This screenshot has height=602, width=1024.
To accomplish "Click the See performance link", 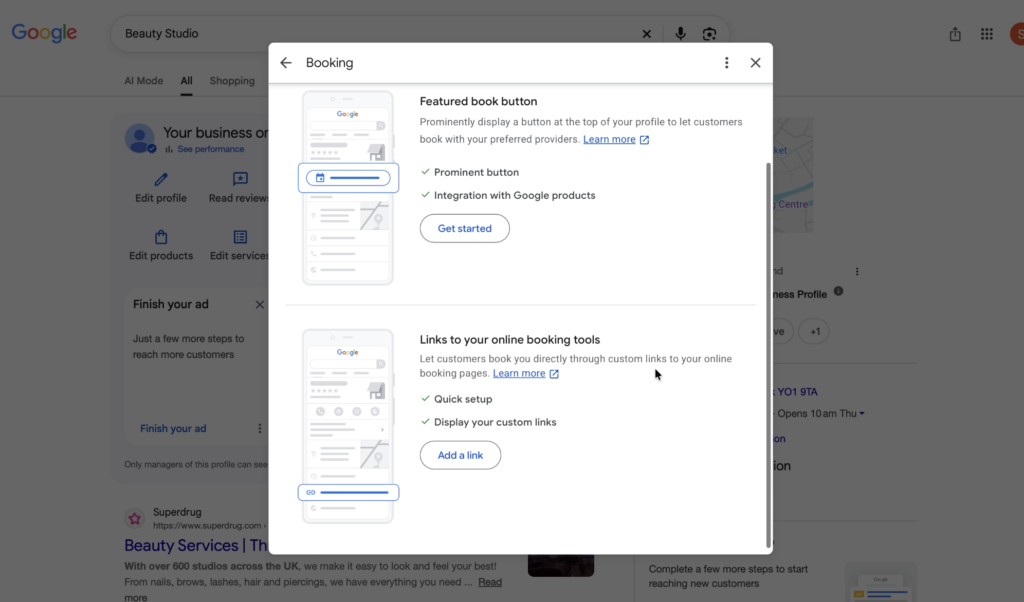I will (x=210, y=149).
